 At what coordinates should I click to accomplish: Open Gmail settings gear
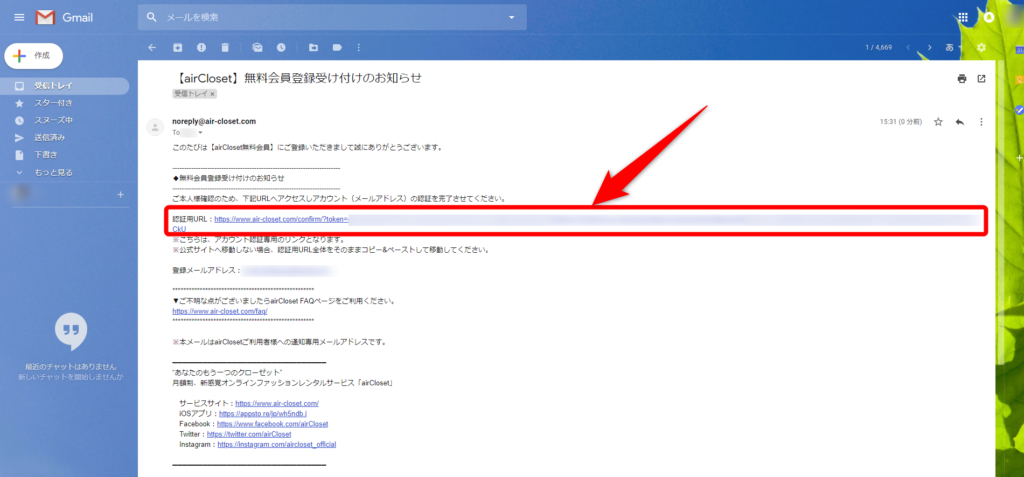click(x=981, y=48)
